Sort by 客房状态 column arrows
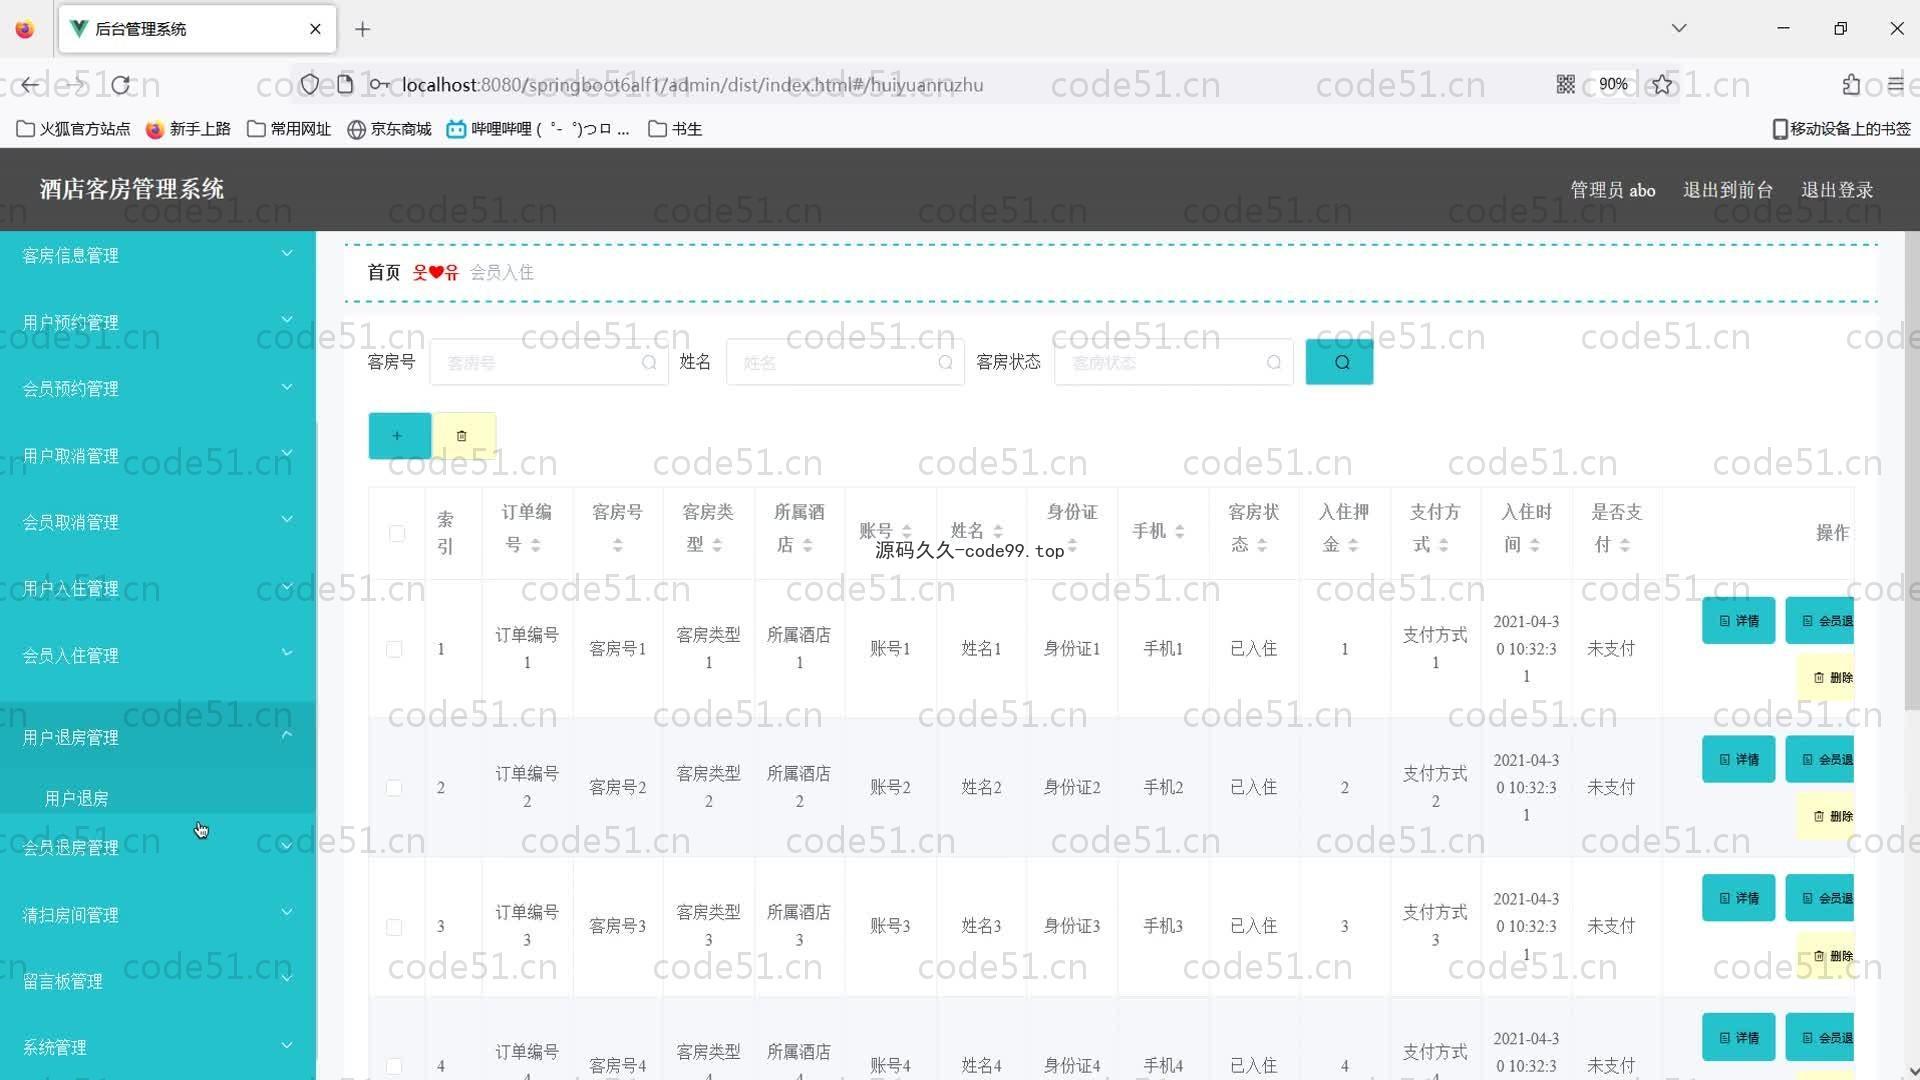Viewport: 1920px width, 1080px height. pyautogui.click(x=1262, y=545)
